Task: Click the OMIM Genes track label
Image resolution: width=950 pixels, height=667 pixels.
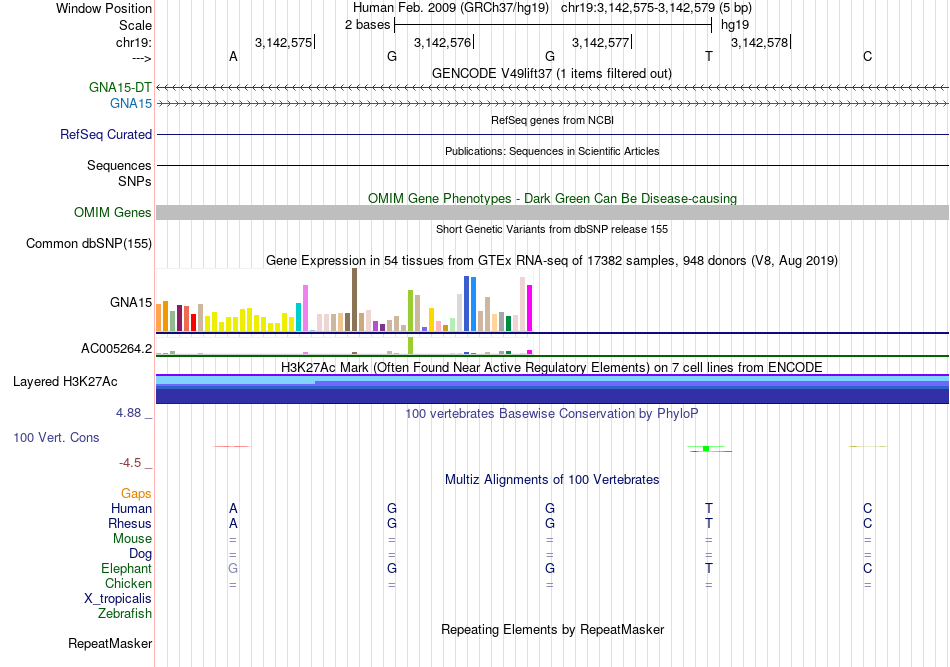Action: [113, 213]
